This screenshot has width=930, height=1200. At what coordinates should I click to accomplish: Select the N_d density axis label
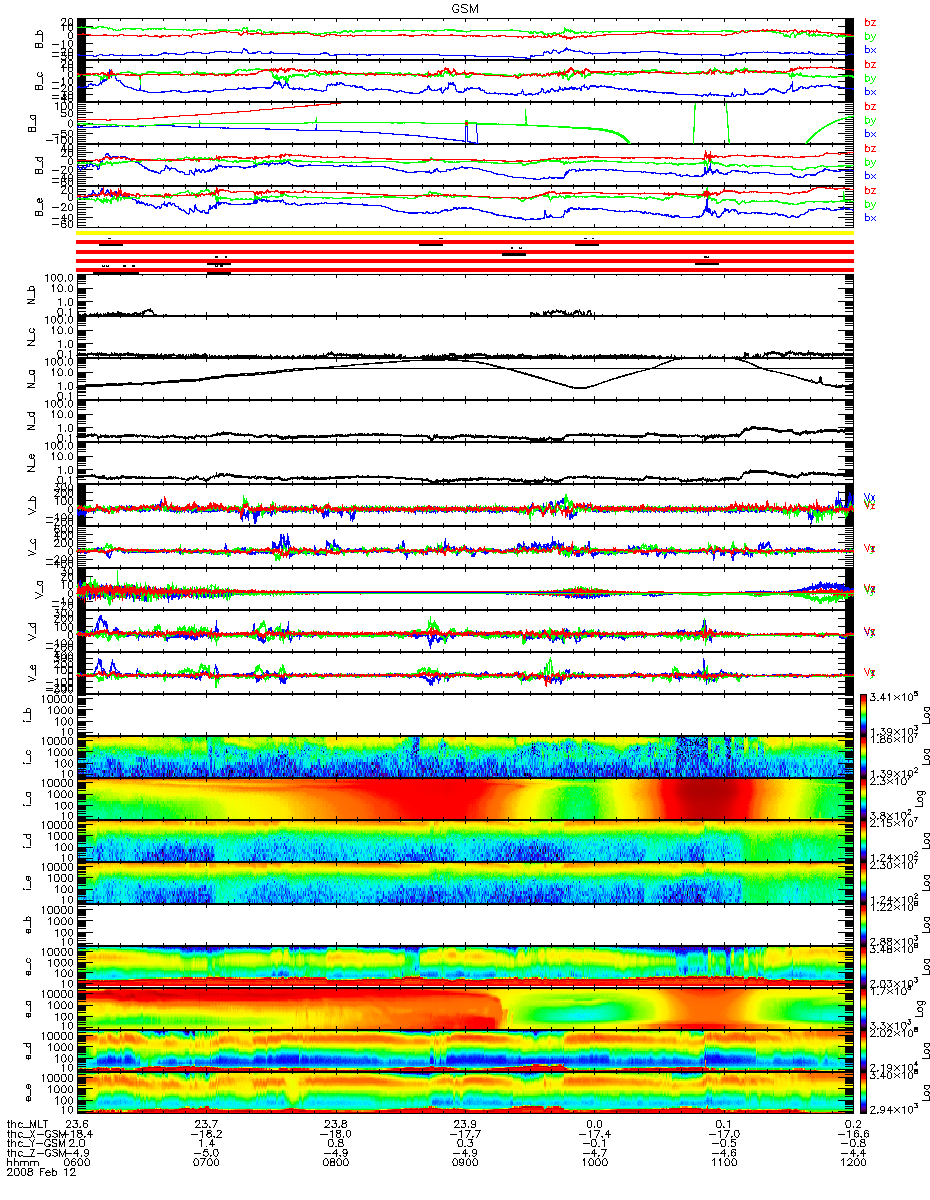coord(29,421)
